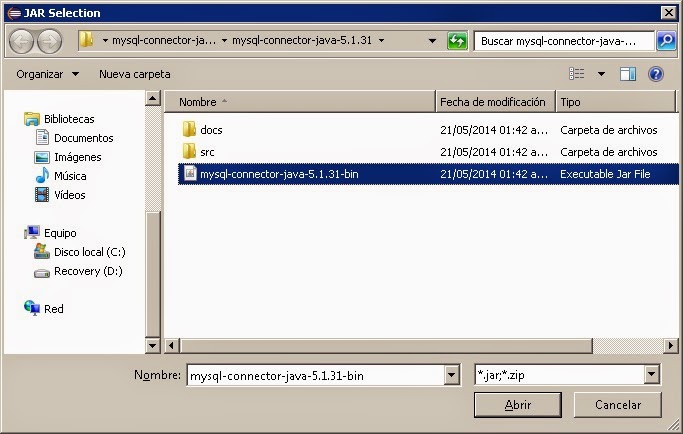This screenshot has height=434, width=683.
Task: Click navigation pane scroll down arrow
Action: coord(152,346)
